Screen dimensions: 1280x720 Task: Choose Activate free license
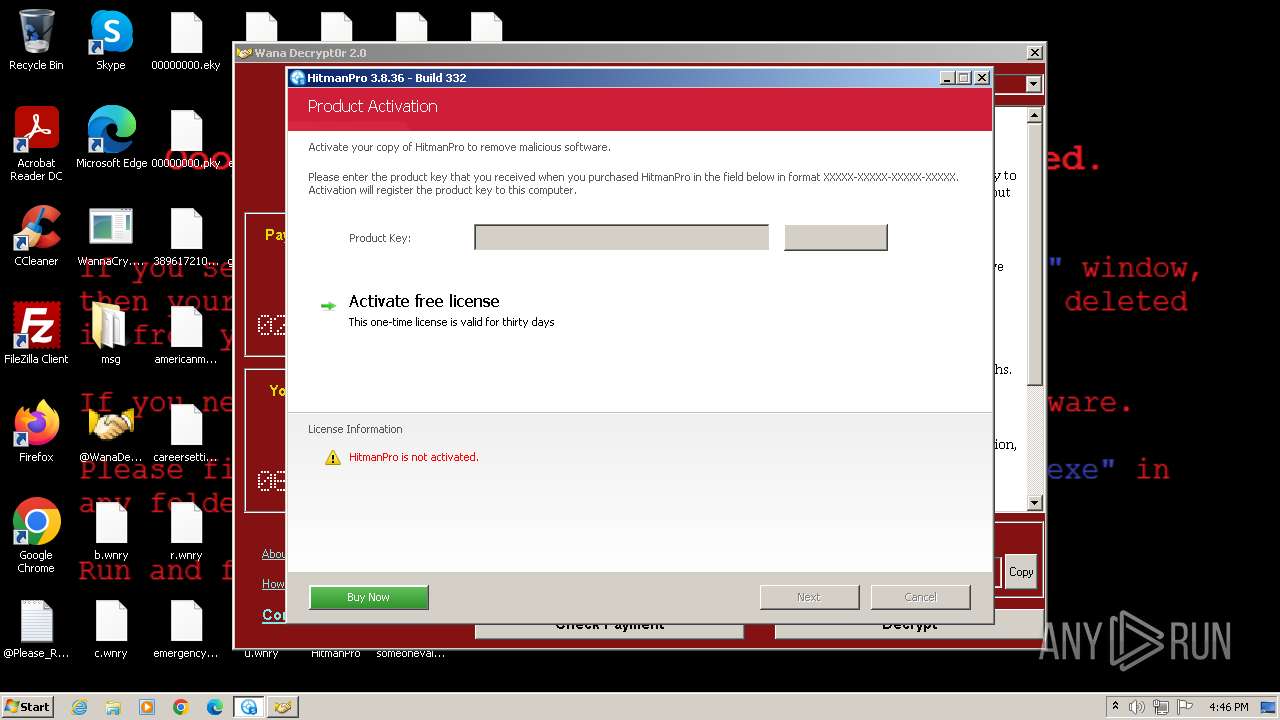424,301
